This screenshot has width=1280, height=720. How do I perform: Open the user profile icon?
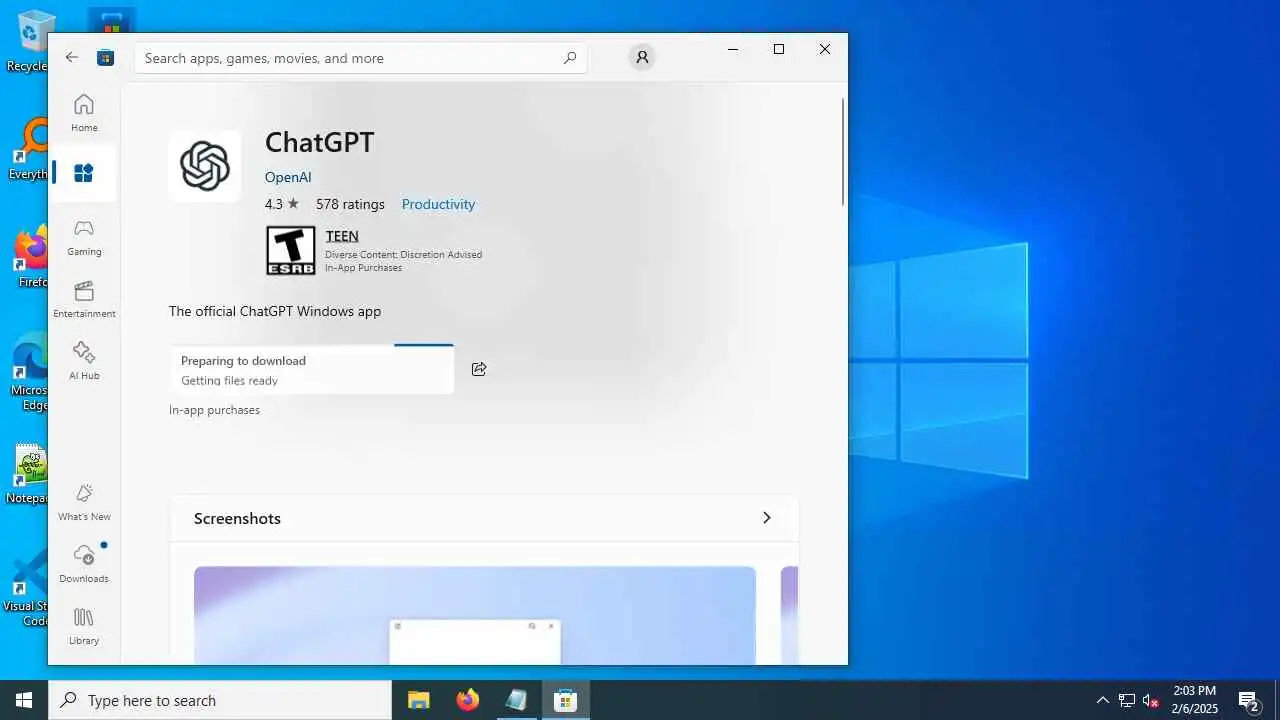click(642, 57)
